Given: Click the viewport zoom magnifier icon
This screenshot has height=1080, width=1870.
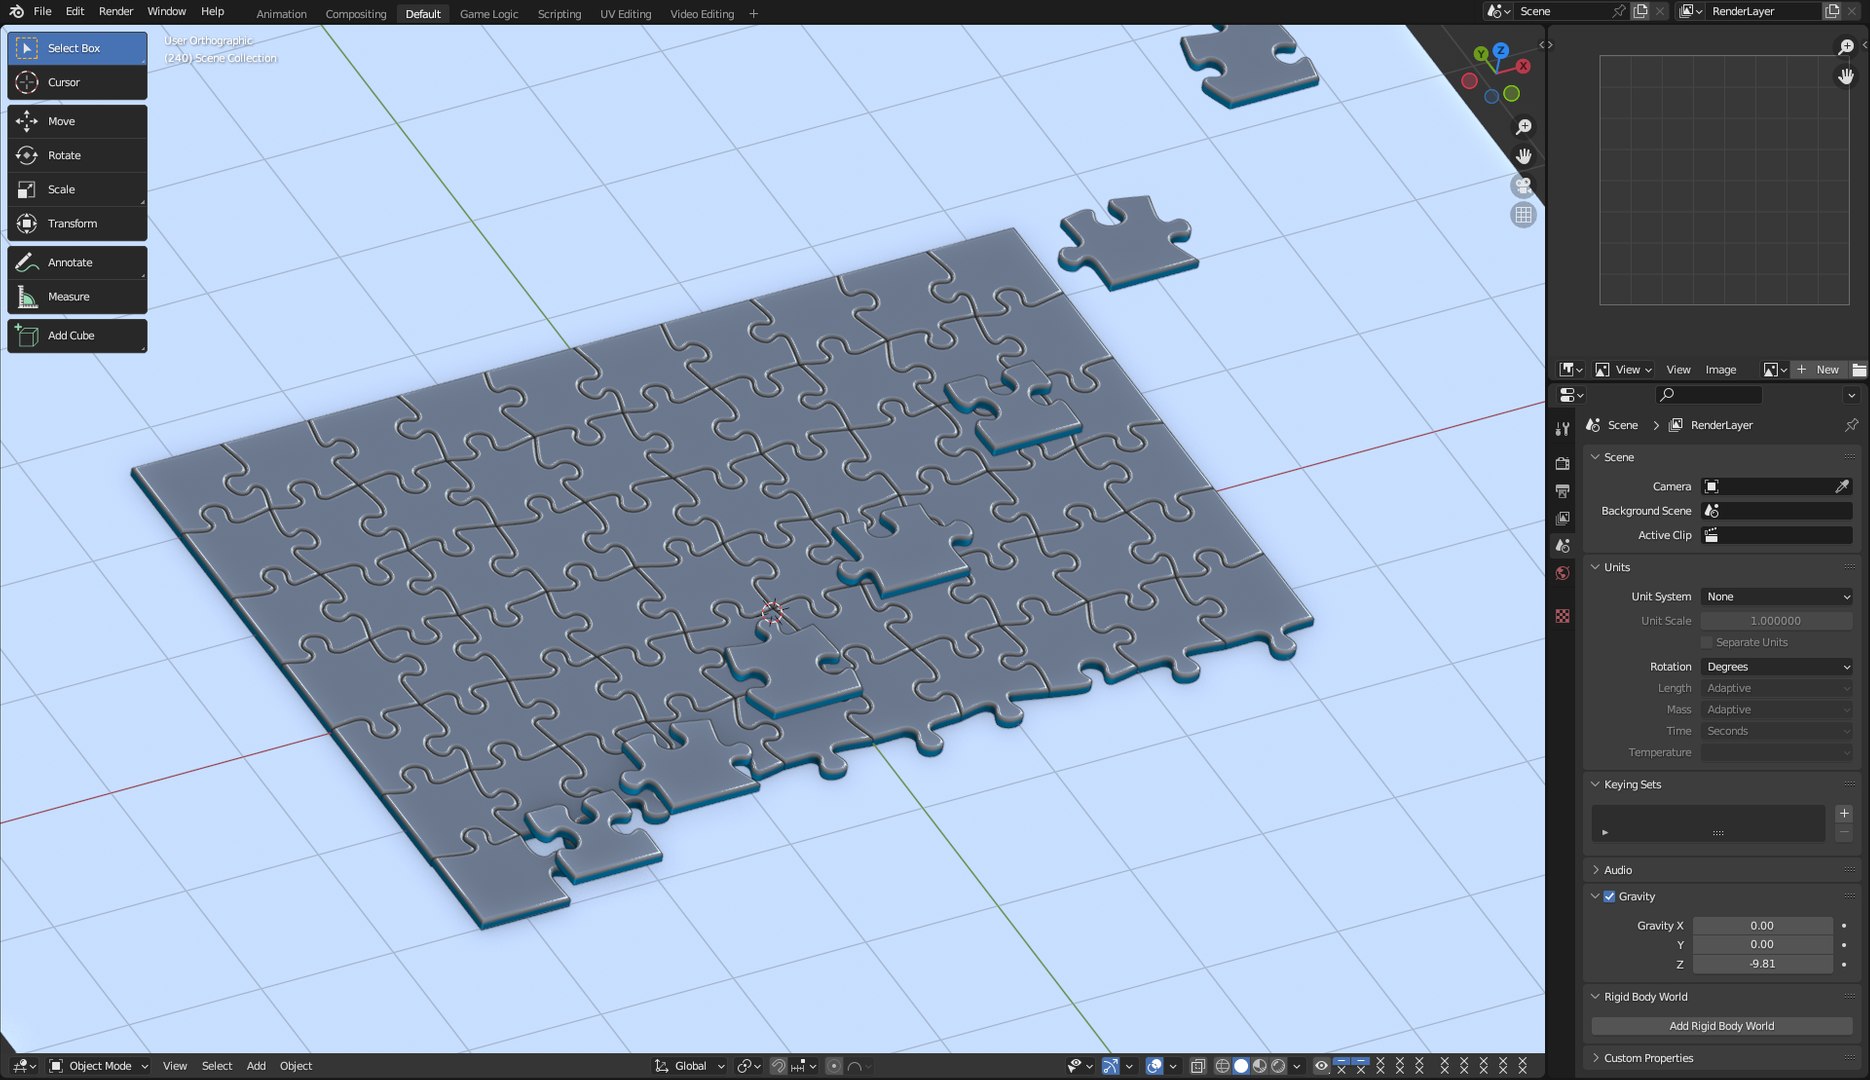Looking at the screenshot, I should (1523, 127).
